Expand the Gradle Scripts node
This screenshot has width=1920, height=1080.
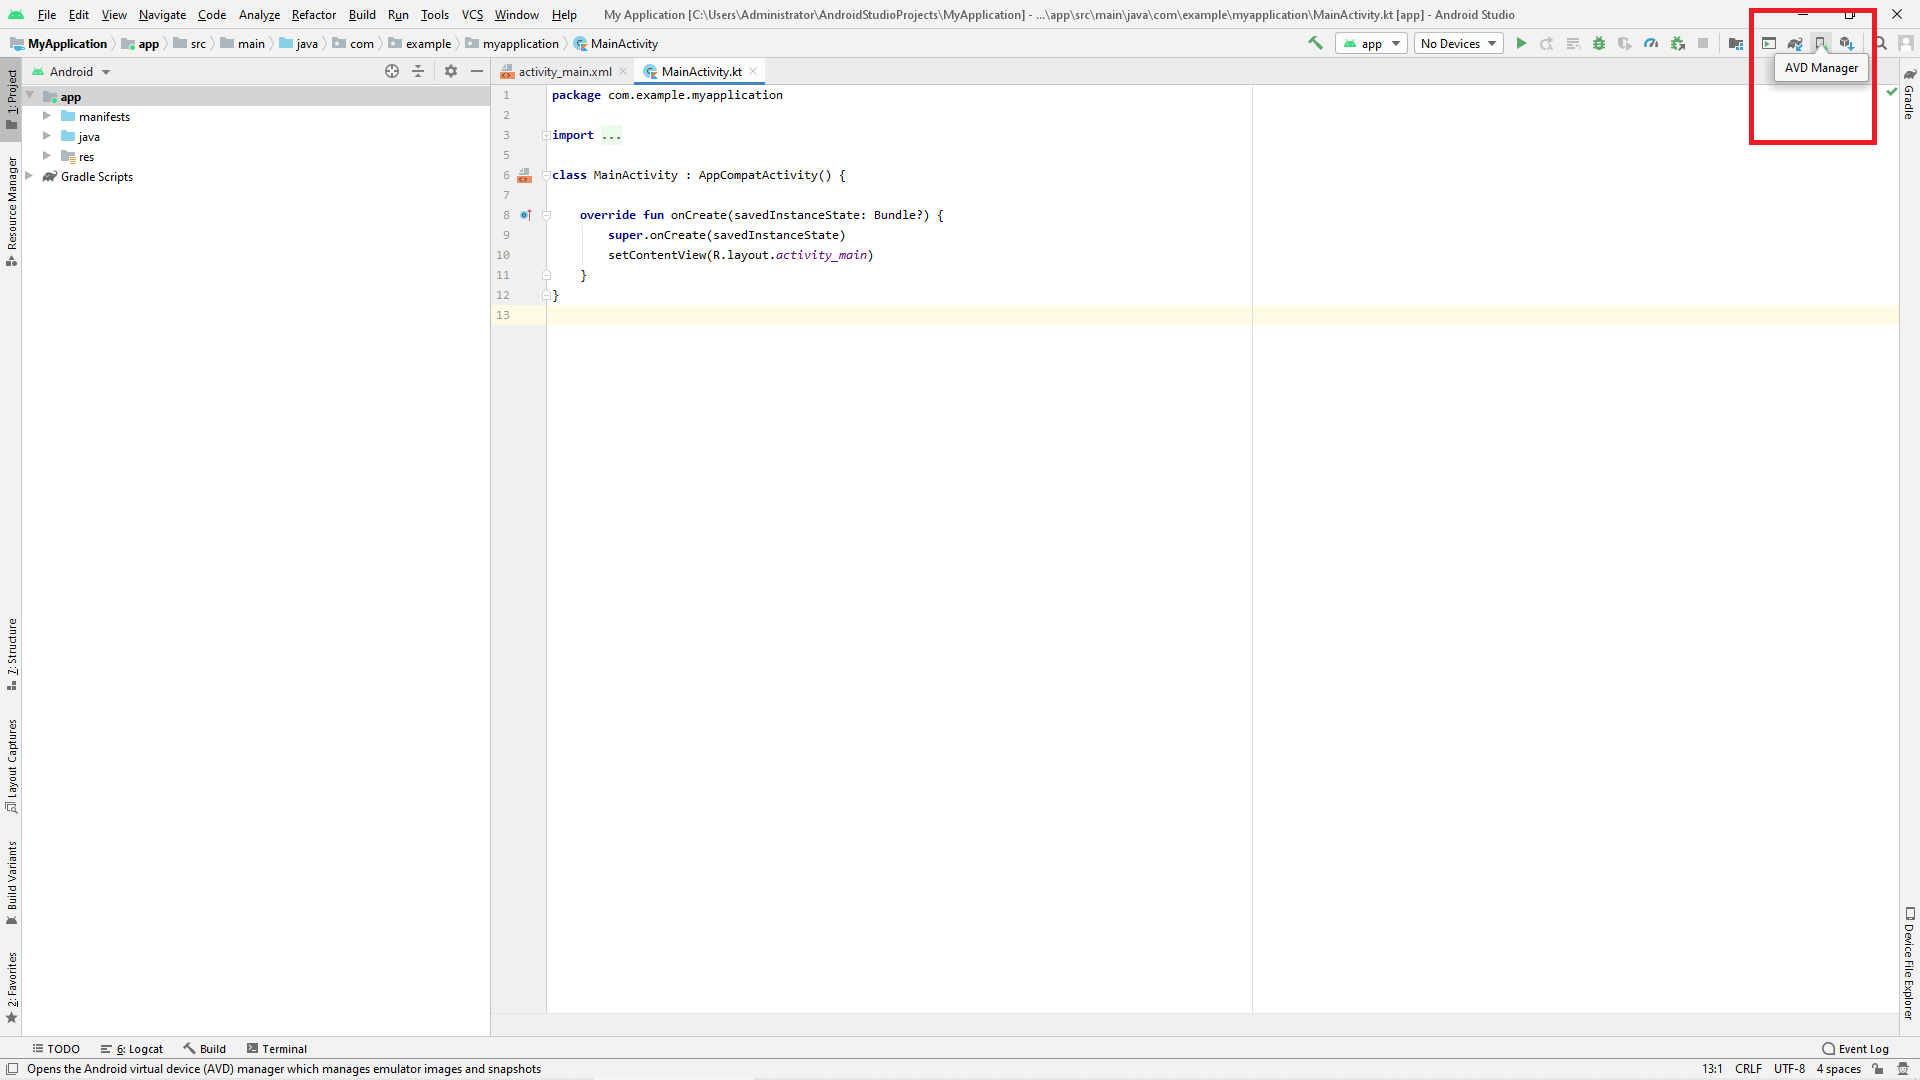tap(29, 176)
